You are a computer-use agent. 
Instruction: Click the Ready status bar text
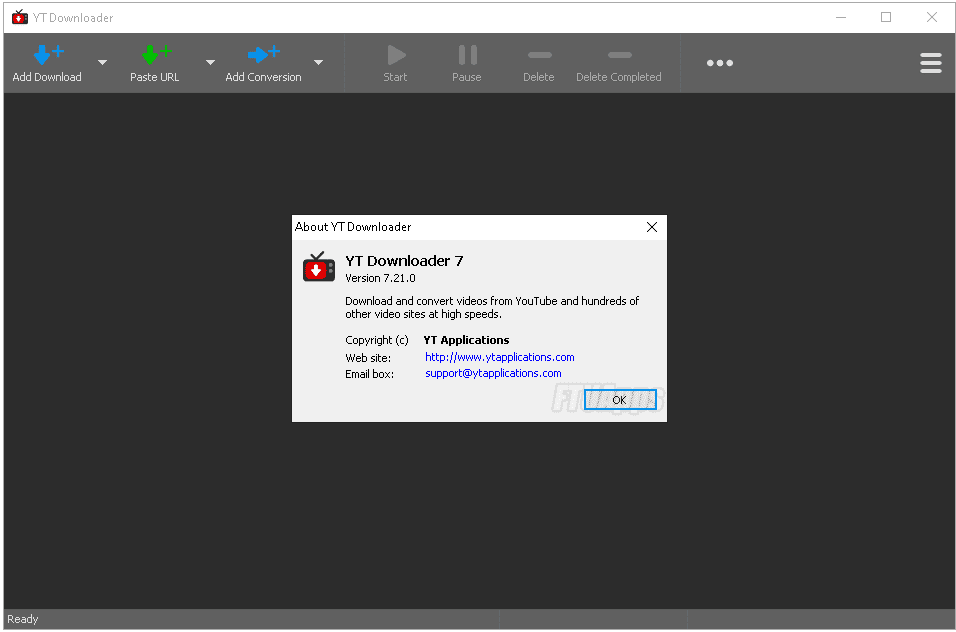23,619
